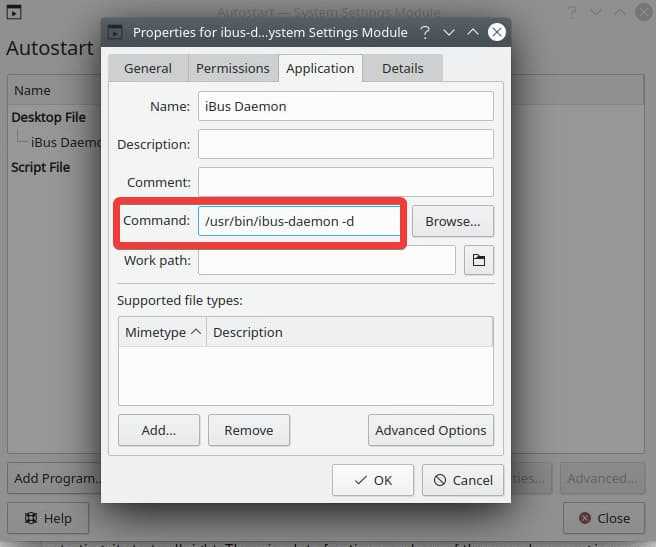This screenshot has height=547, width=656.
Task: Sort by the Mimetype column header
Action: (162, 332)
